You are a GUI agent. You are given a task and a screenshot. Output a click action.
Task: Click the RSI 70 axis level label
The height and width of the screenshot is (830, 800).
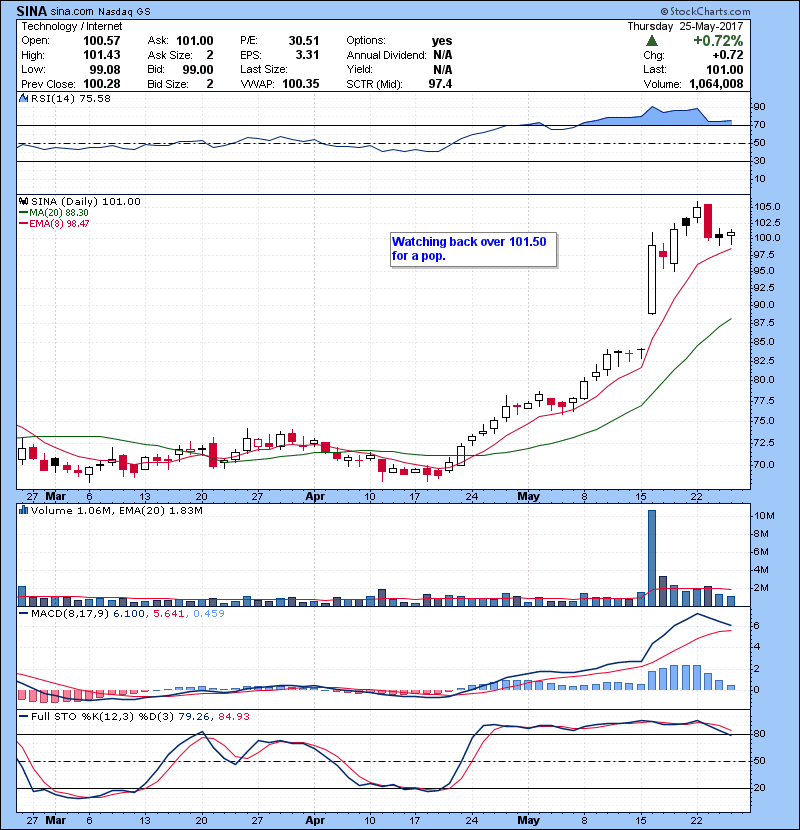(x=759, y=125)
